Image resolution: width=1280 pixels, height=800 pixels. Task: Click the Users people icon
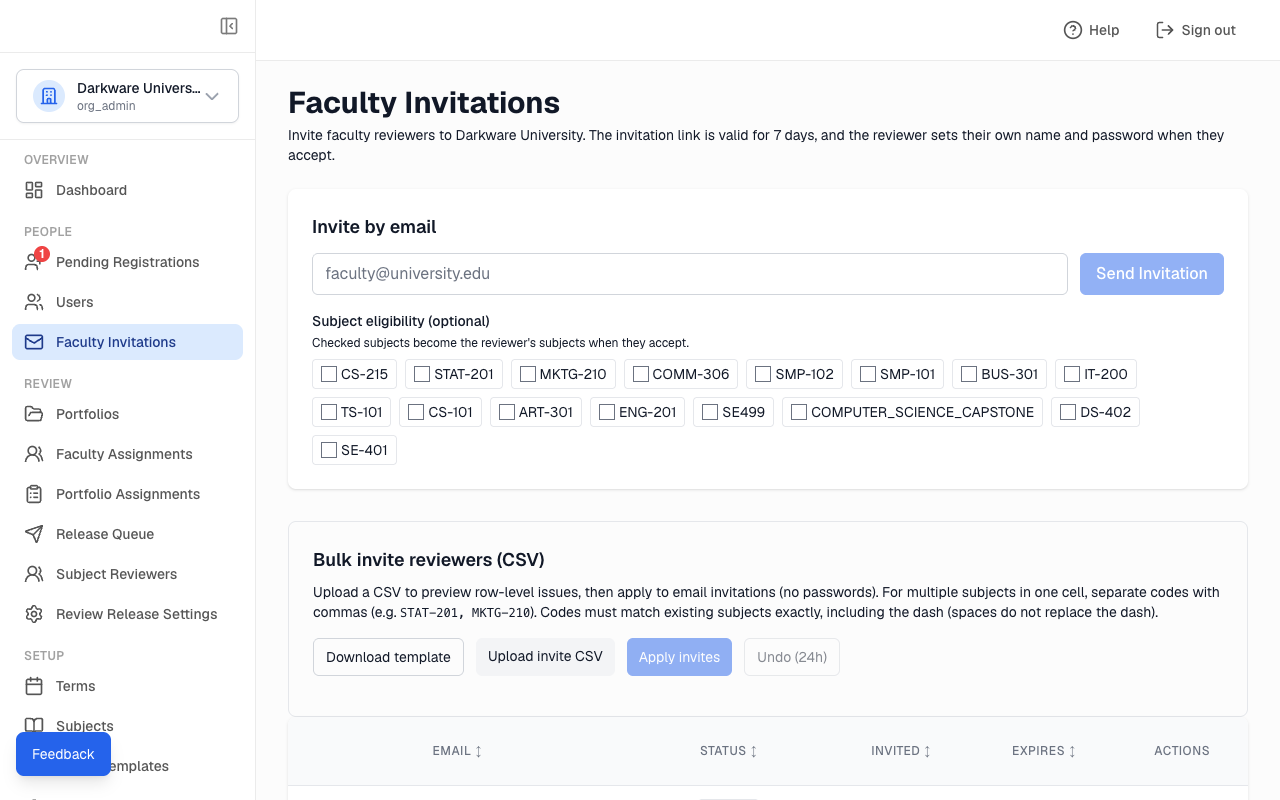pyautogui.click(x=34, y=302)
